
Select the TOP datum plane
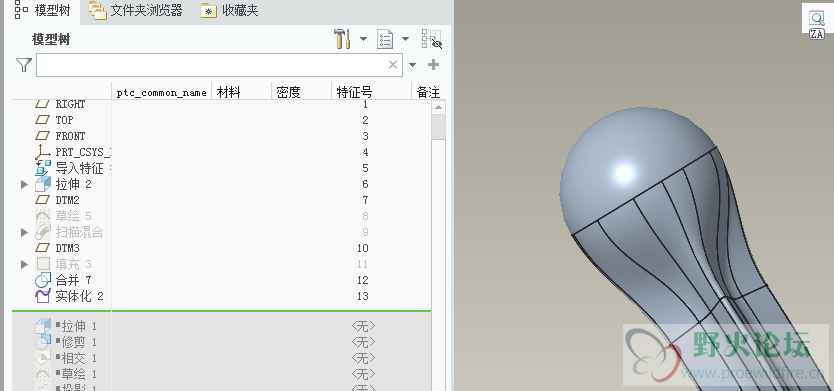point(64,120)
